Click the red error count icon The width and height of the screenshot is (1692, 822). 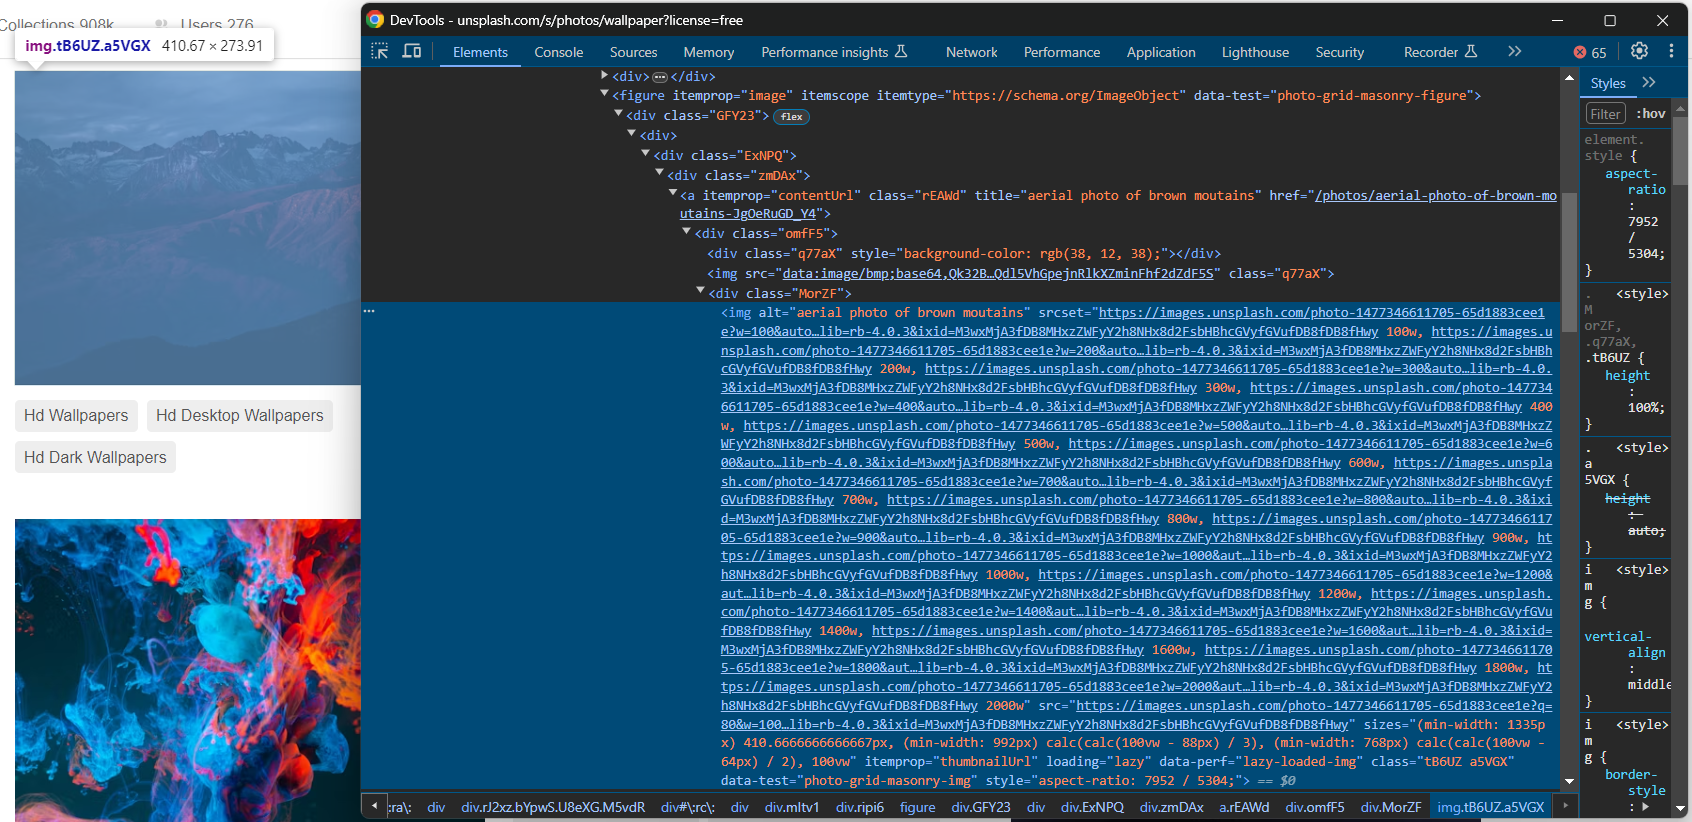[x=1580, y=52]
